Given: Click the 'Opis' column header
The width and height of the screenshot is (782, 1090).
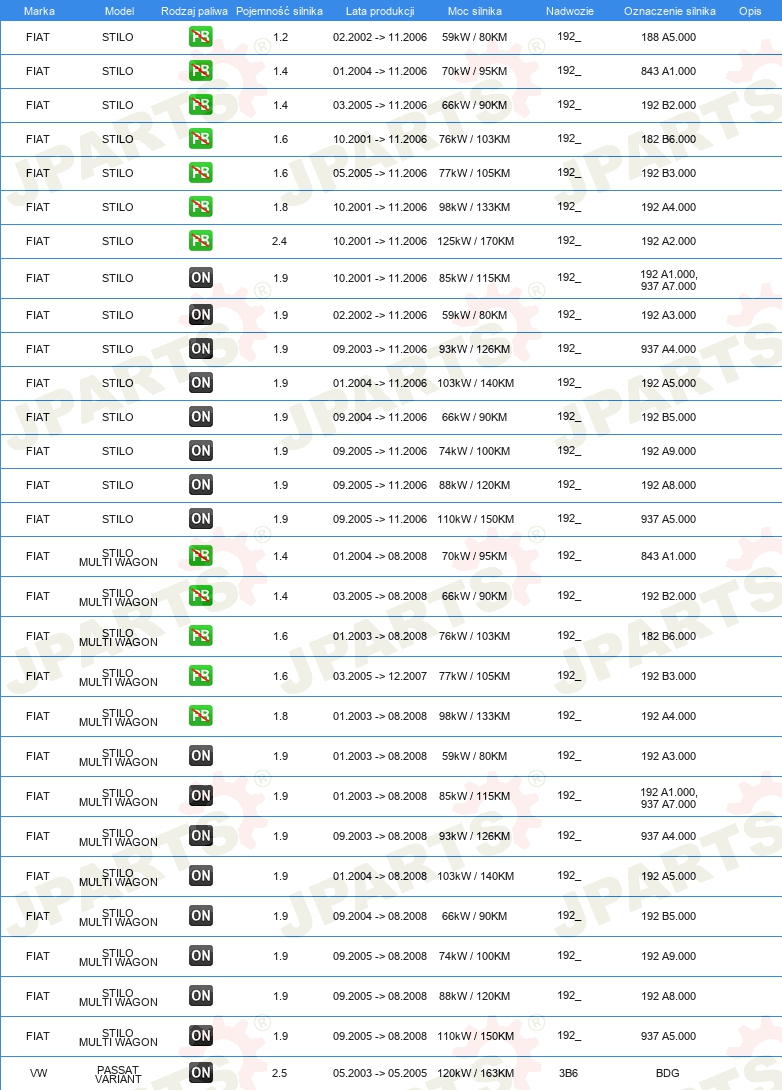Looking at the screenshot, I should pyautogui.click(x=750, y=11).
